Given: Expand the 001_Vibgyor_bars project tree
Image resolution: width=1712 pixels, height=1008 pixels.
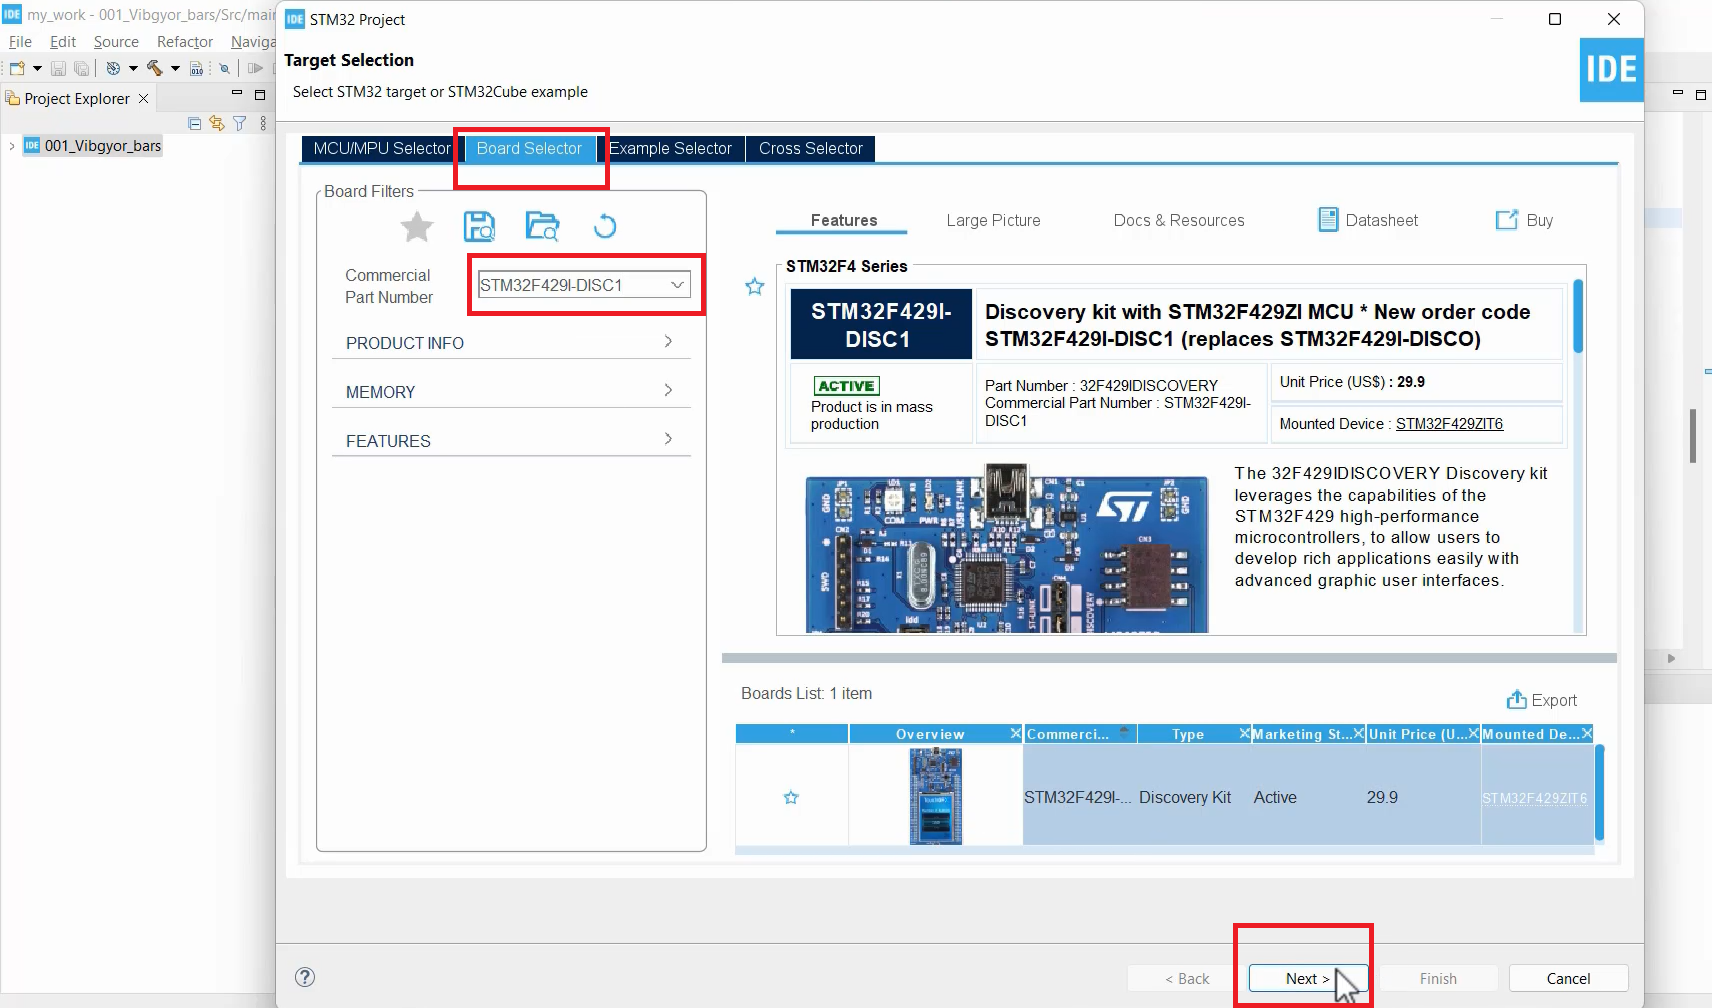Looking at the screenshot, I should (x=12, y=146).
